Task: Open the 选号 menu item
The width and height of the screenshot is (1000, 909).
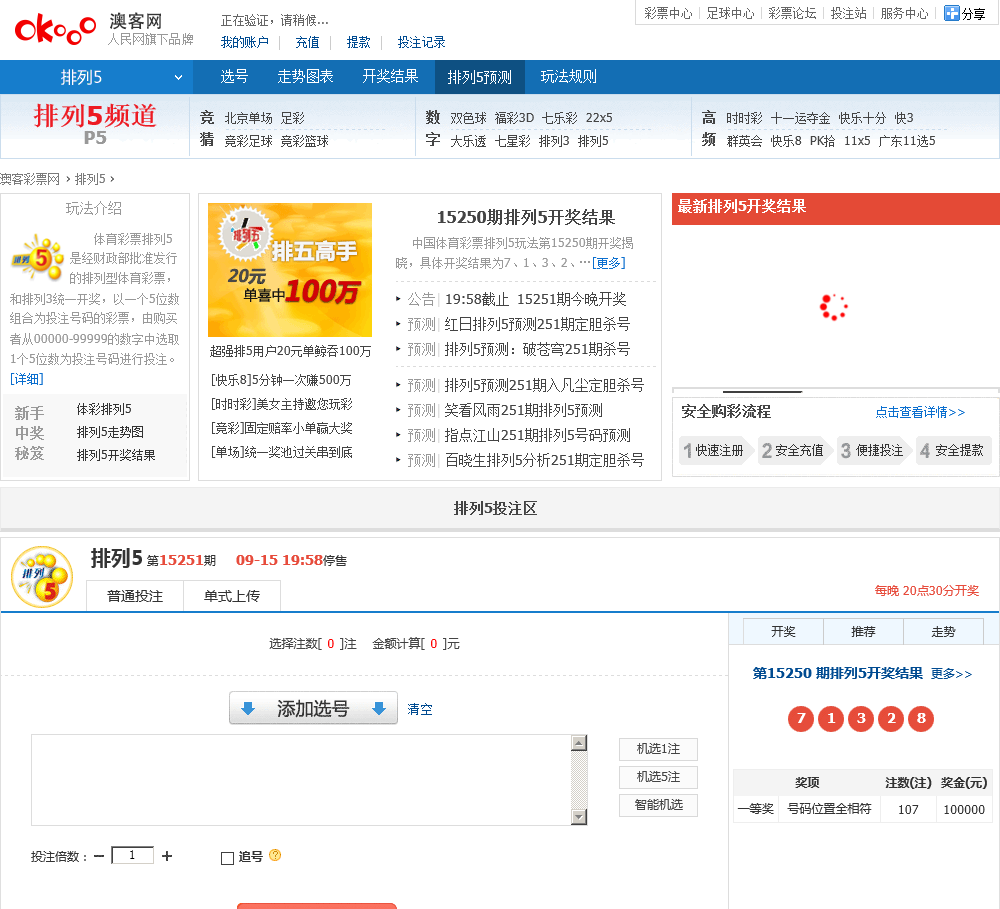Action: (234, 77)
